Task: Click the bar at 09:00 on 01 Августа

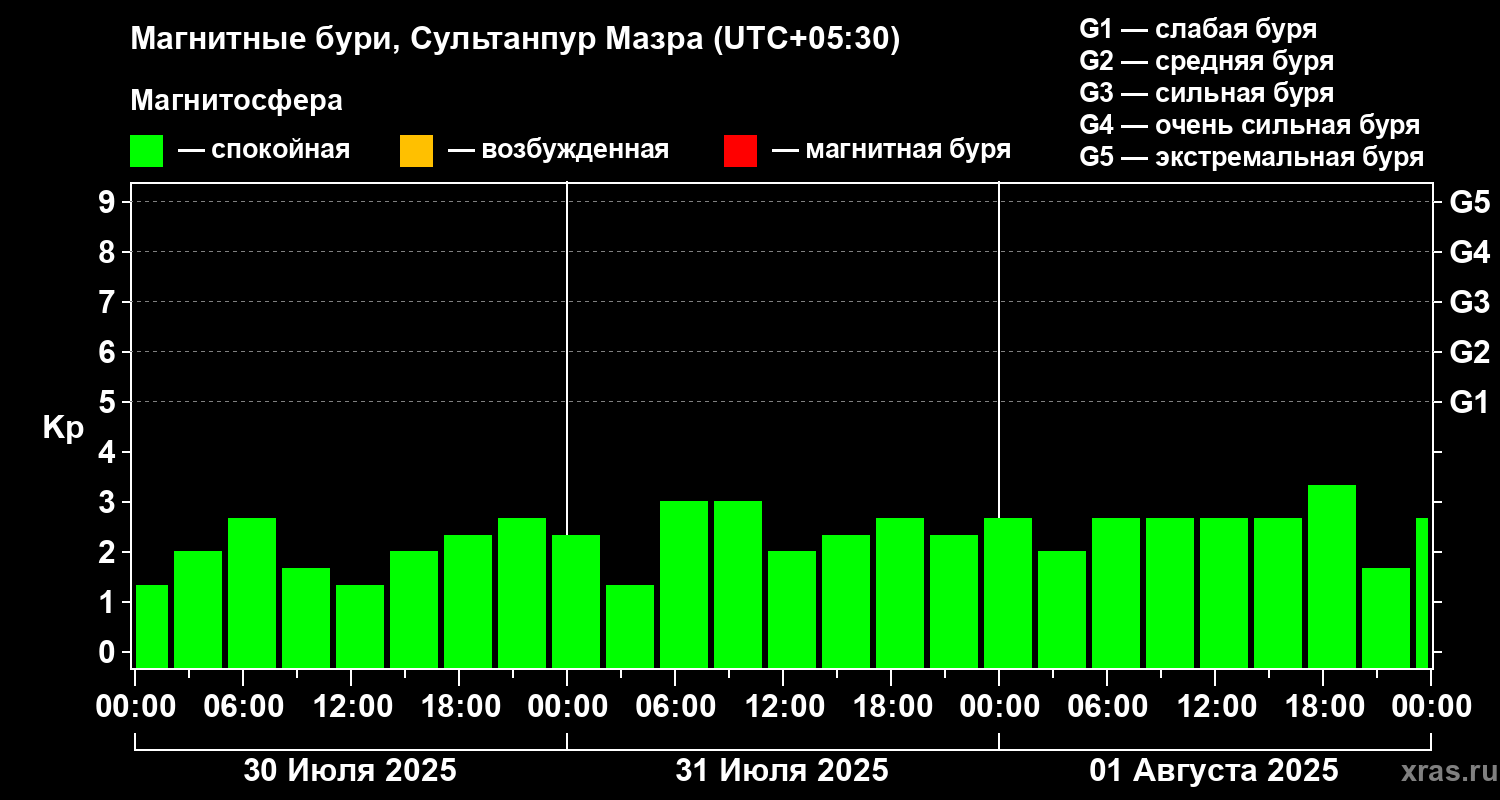Action: [x=1170, y=593]
